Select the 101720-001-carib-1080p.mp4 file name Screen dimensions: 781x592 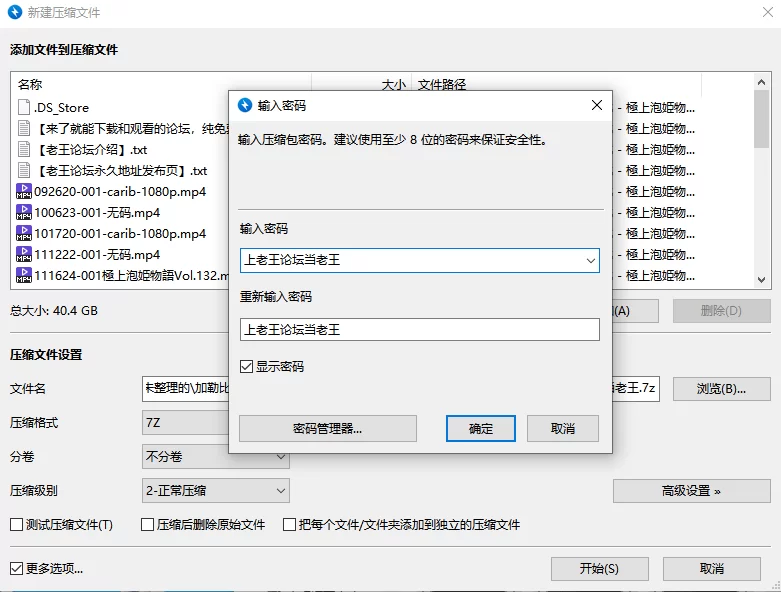pyautogui.click(x=120, y=234)
